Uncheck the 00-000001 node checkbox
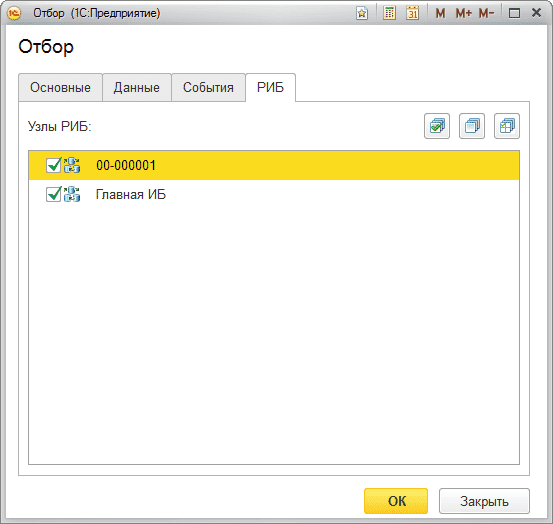 tap(54, 165)
